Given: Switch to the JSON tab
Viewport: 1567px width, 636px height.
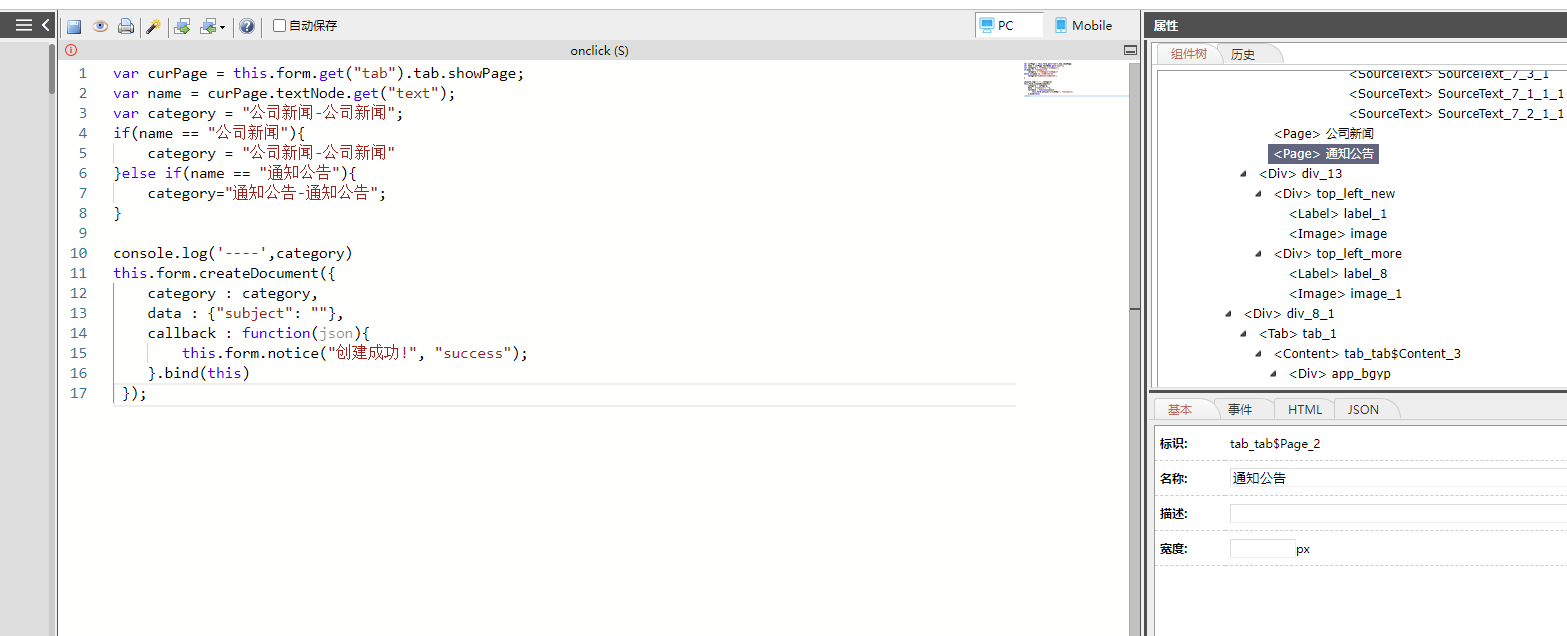Looking at the screenshot, I should [x=1363, y=409].
